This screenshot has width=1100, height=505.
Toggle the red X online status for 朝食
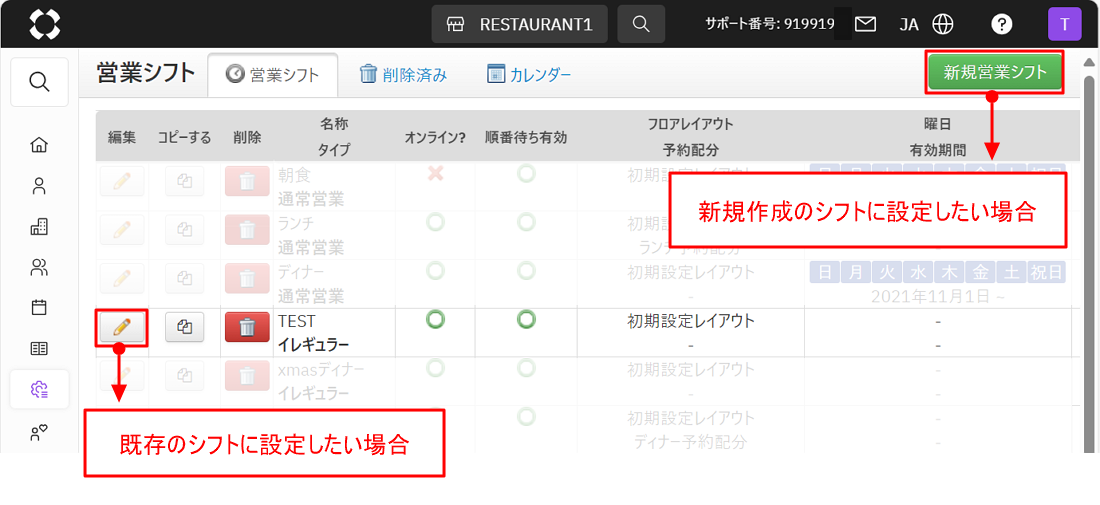[435, 174]
